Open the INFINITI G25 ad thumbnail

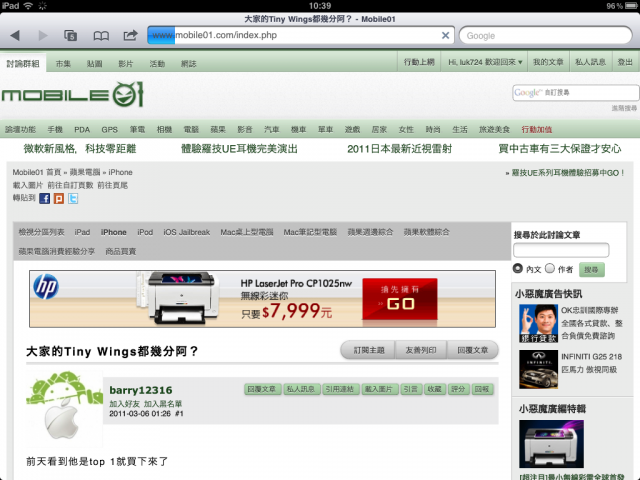point(538,369)
